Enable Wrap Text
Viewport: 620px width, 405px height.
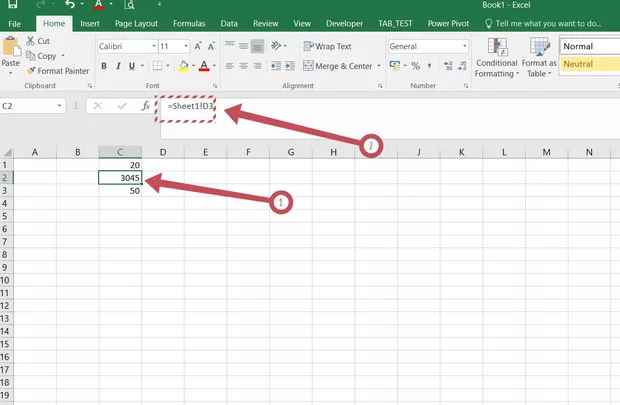point(327,46)
